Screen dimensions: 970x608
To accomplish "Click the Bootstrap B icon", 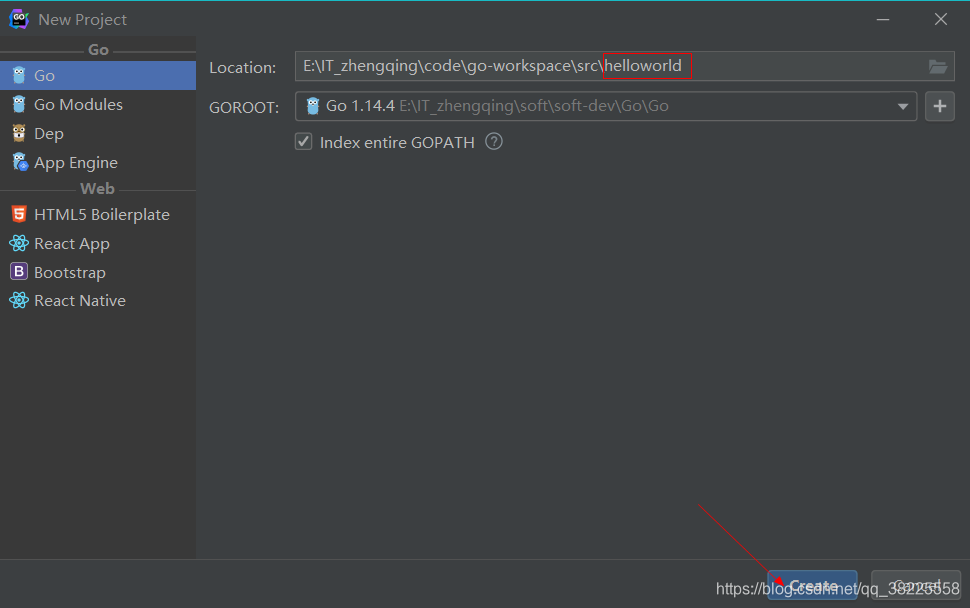I will point(19,272).
